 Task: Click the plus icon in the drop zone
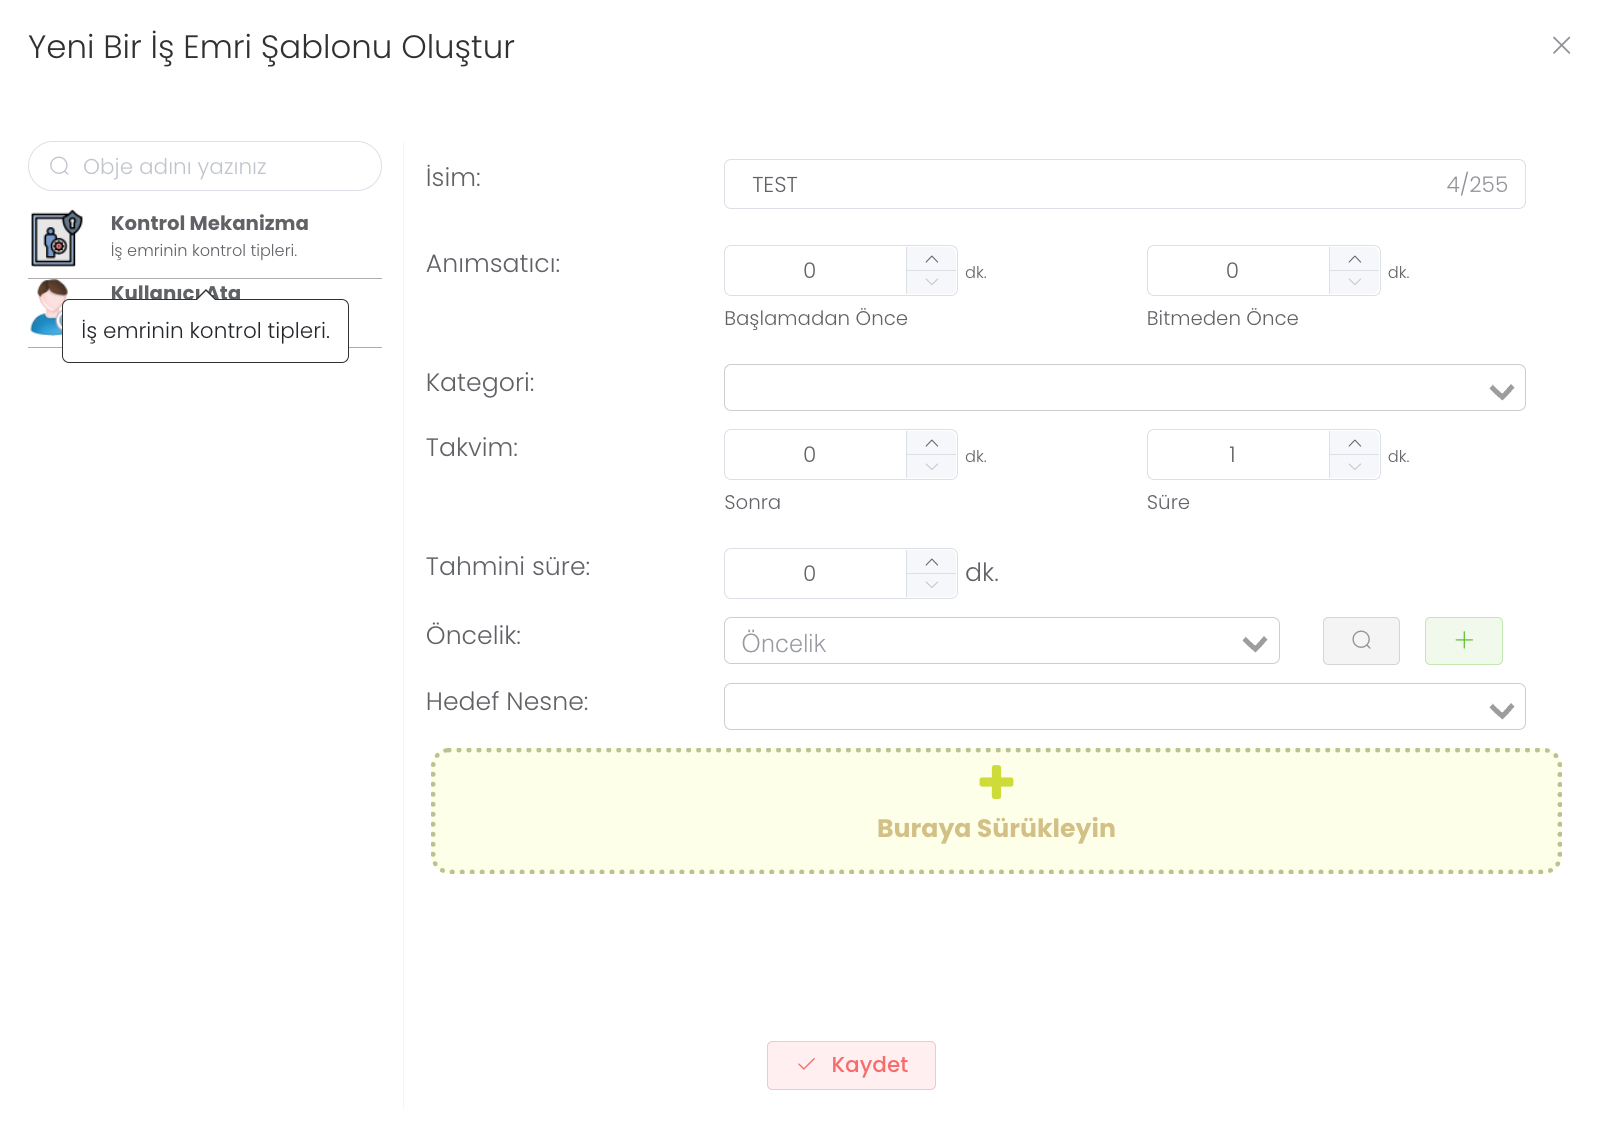click(x=995, y=782)
